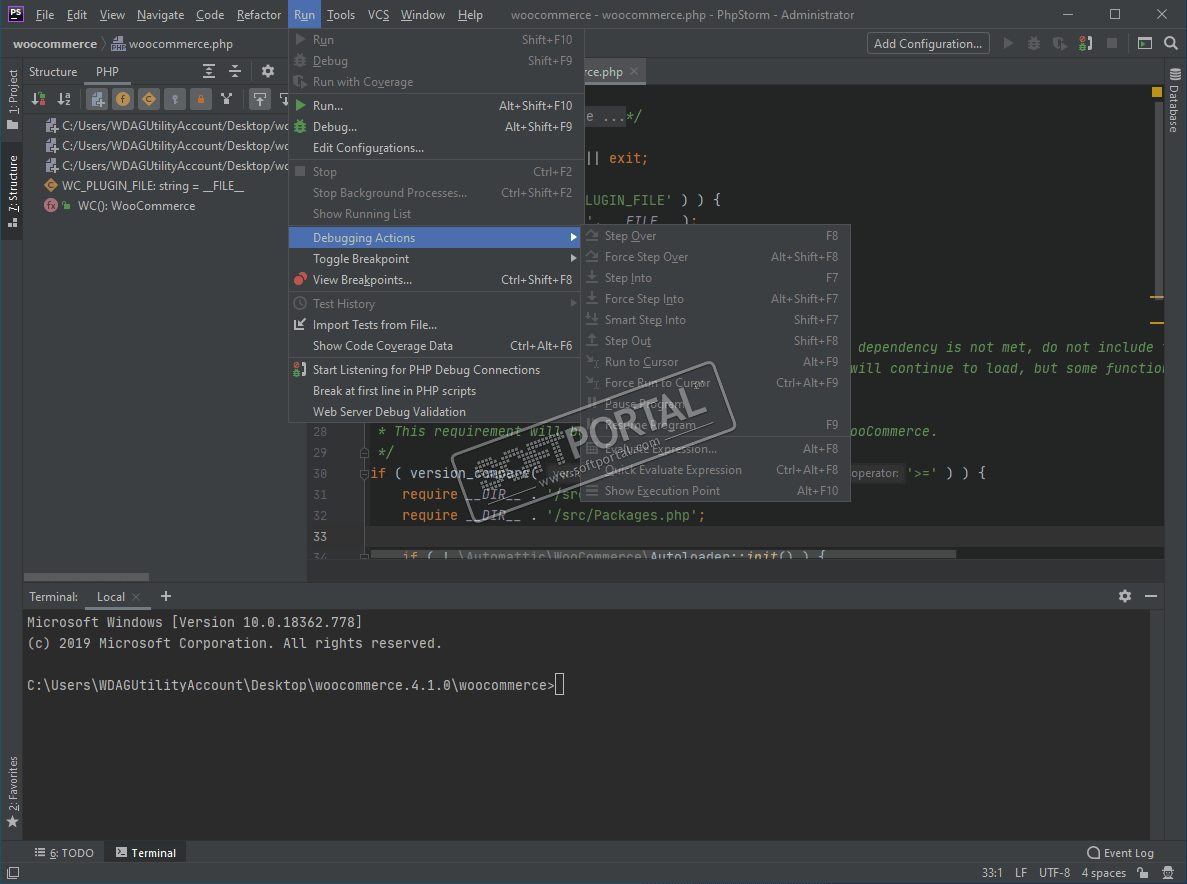Screen dimensions: 1187x884
Task: Toggle Show Includes filter in Structure toolbar
Action: [x=97, y=98]
